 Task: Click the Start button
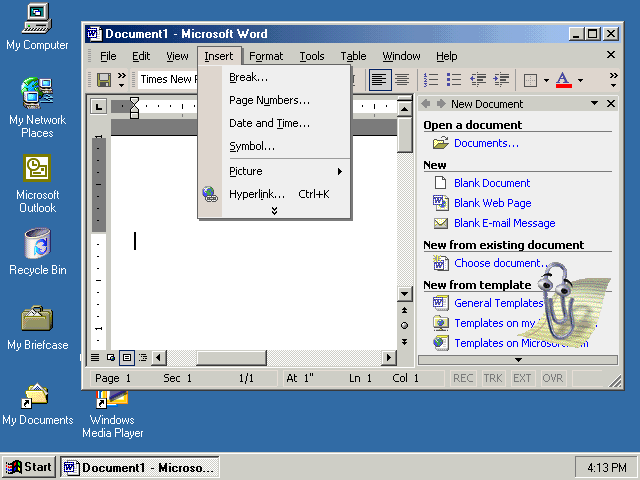tap(29, 467)
